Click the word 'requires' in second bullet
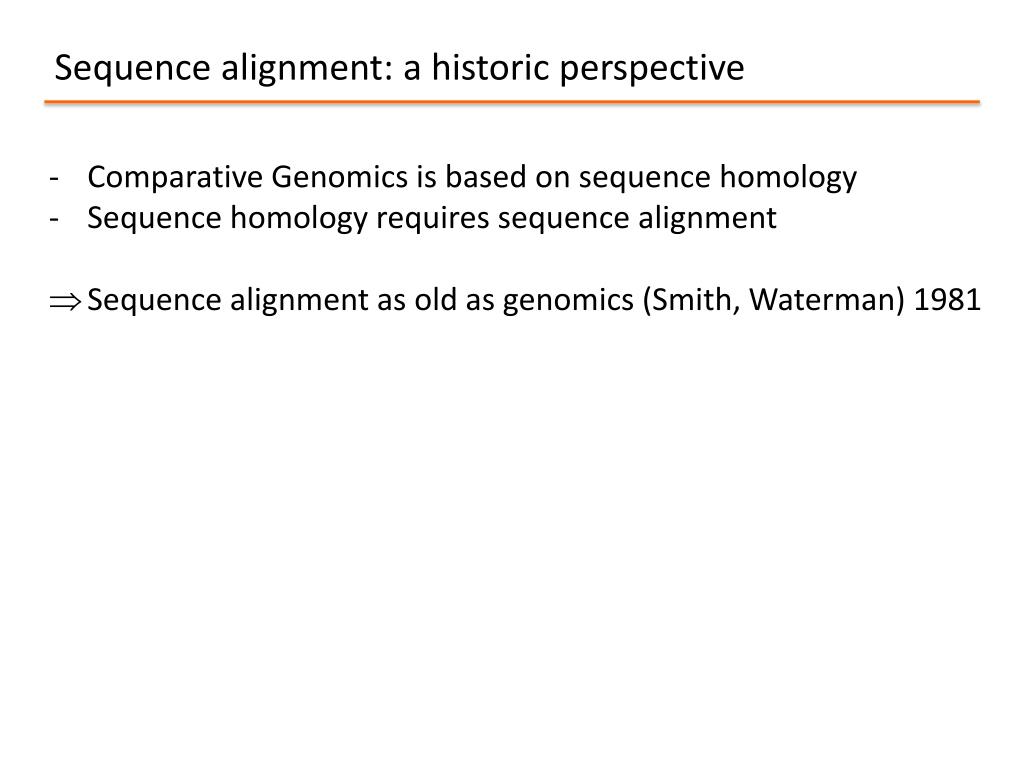Image resolution: width=1024 pixels, height=768 pixels. click(432, 219)
